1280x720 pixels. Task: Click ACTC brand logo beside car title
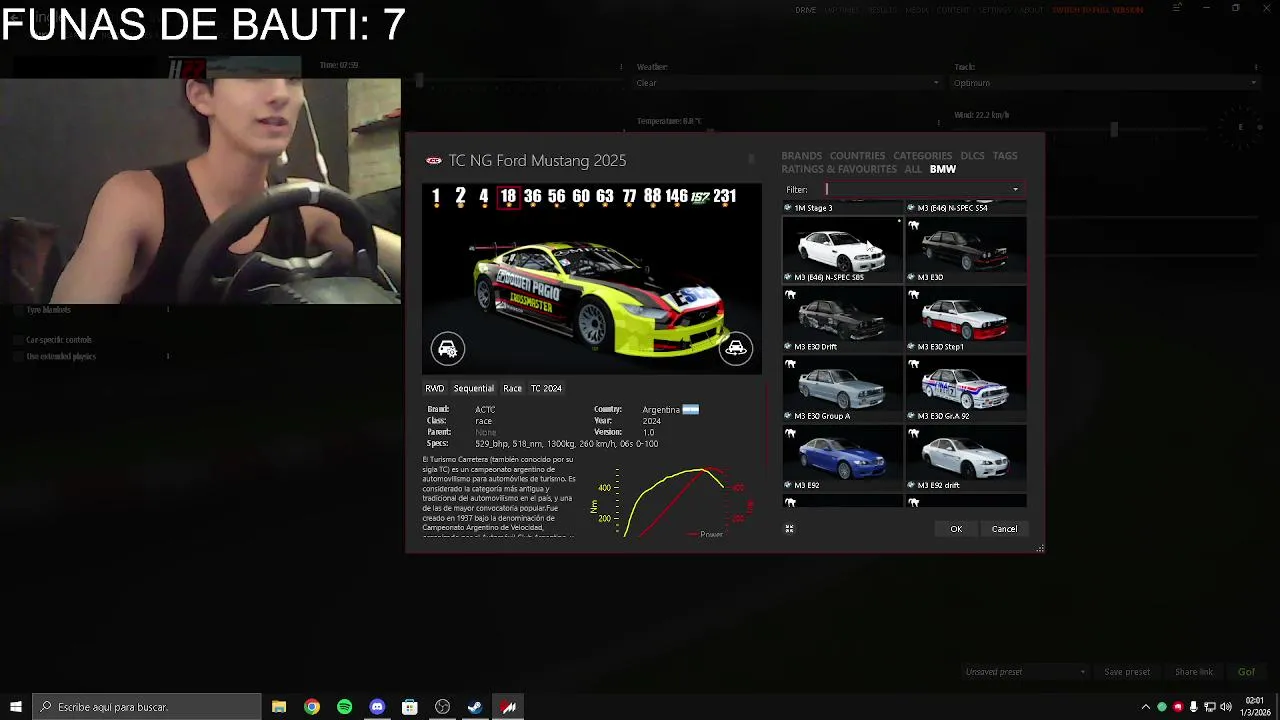click(x=434, y=160)
